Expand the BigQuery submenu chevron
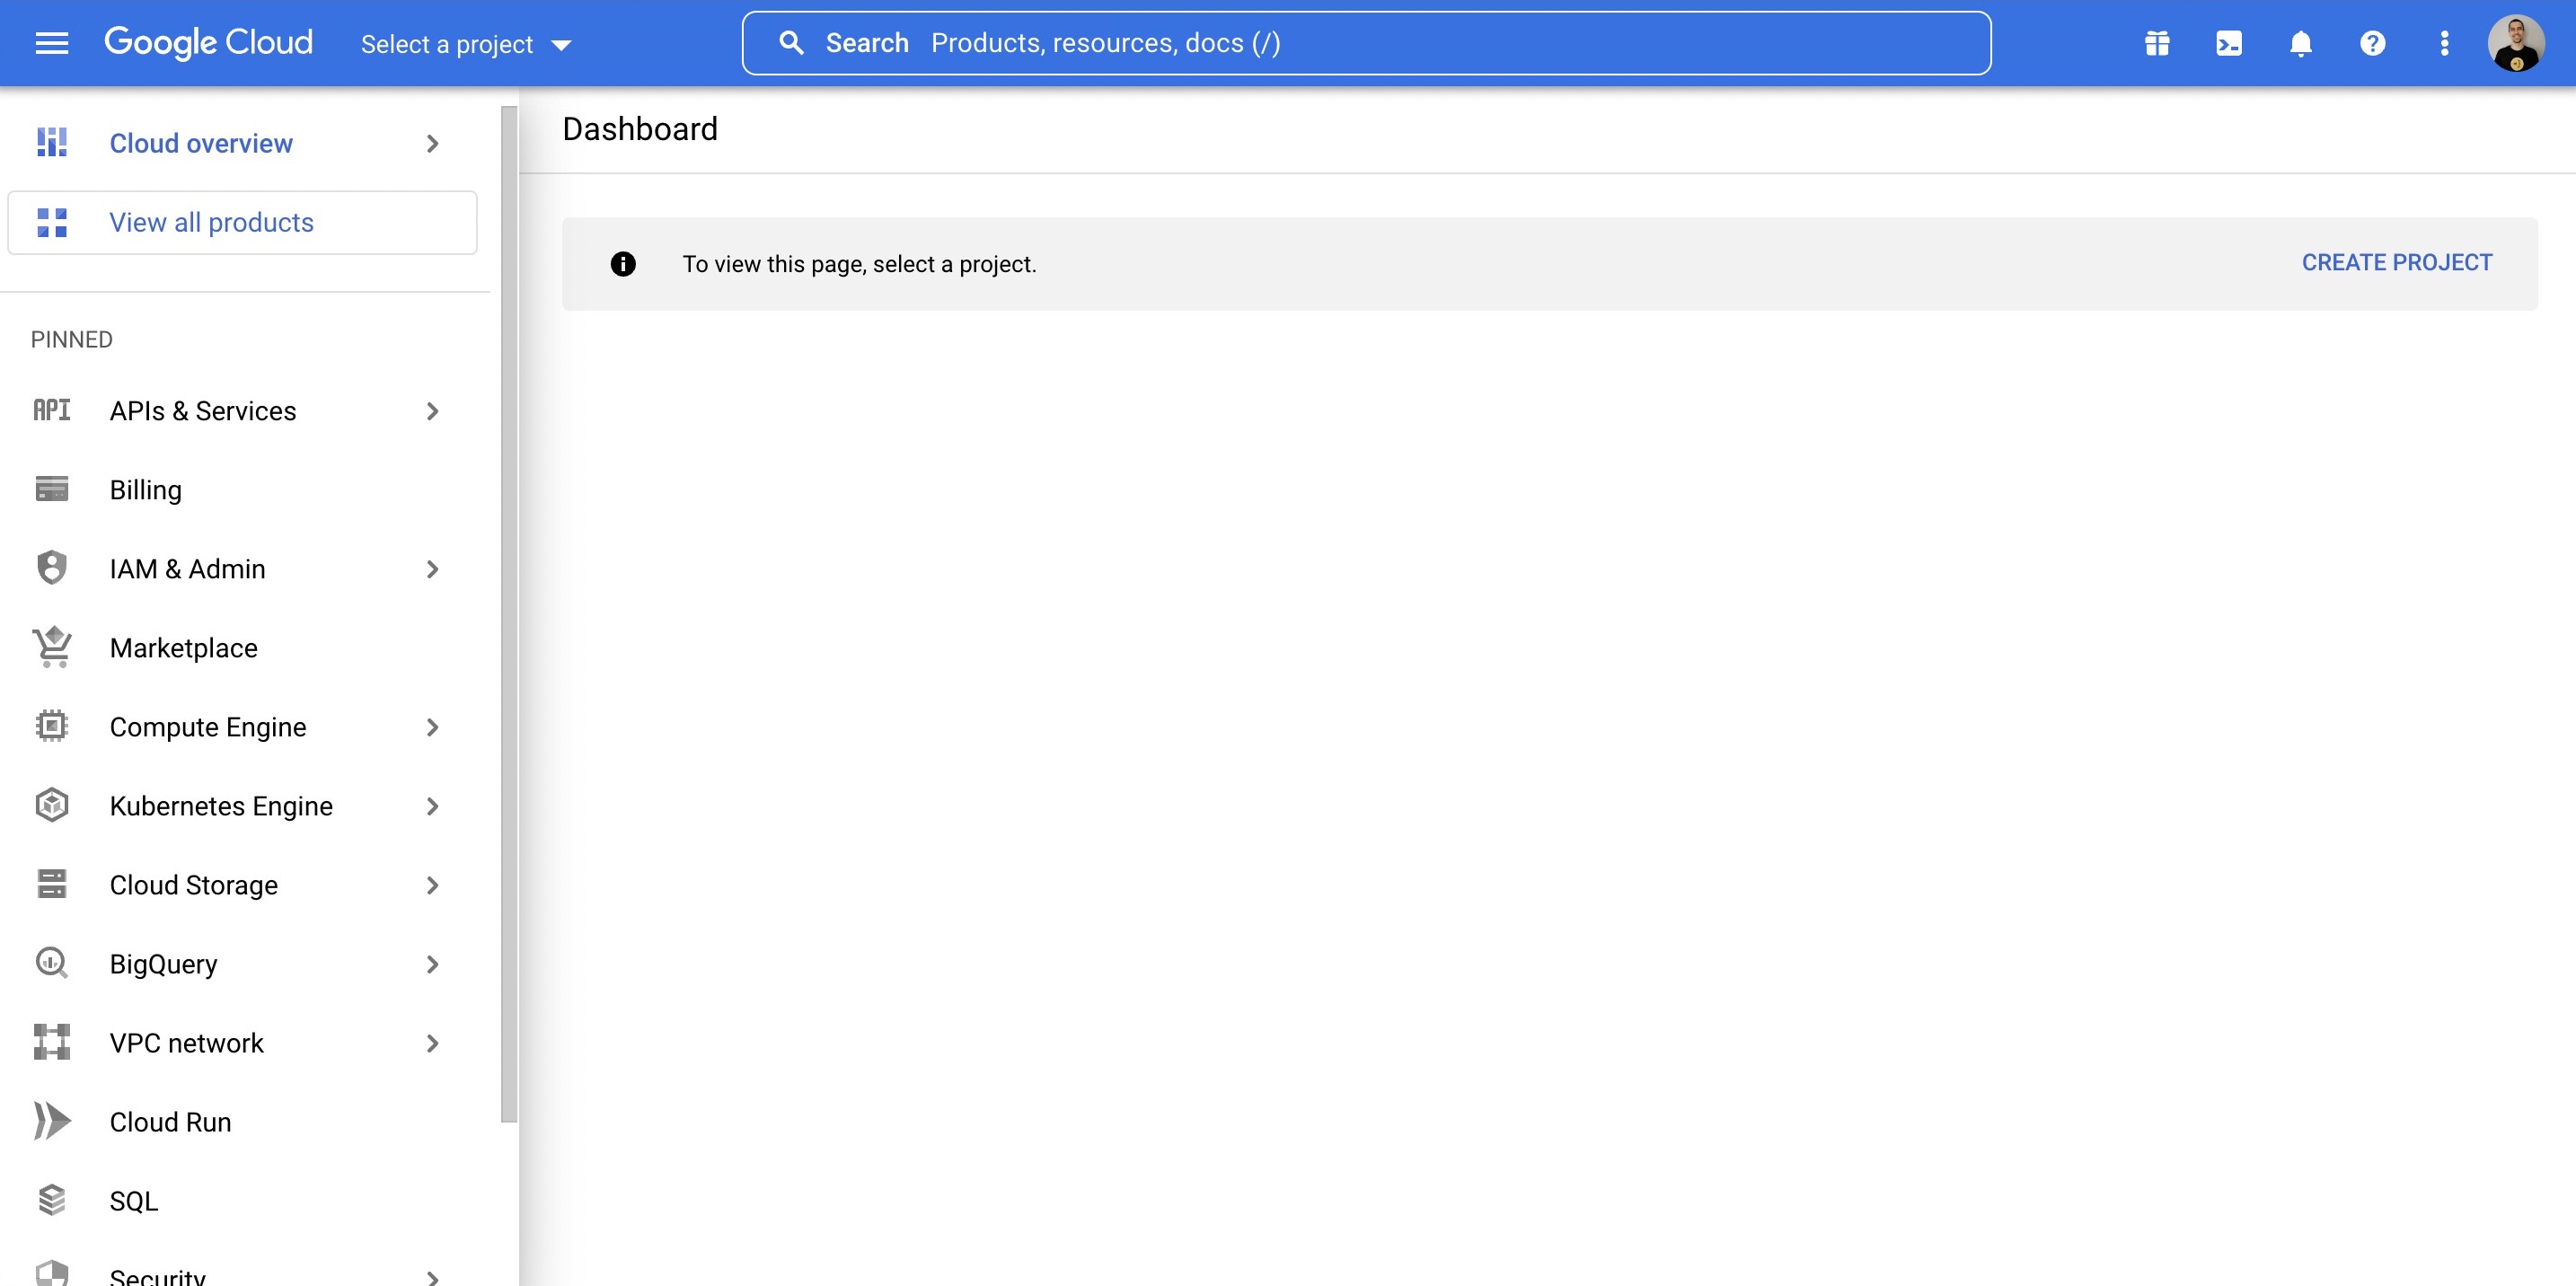This screenshot has width=2576, height=1286. pos(432,963)
